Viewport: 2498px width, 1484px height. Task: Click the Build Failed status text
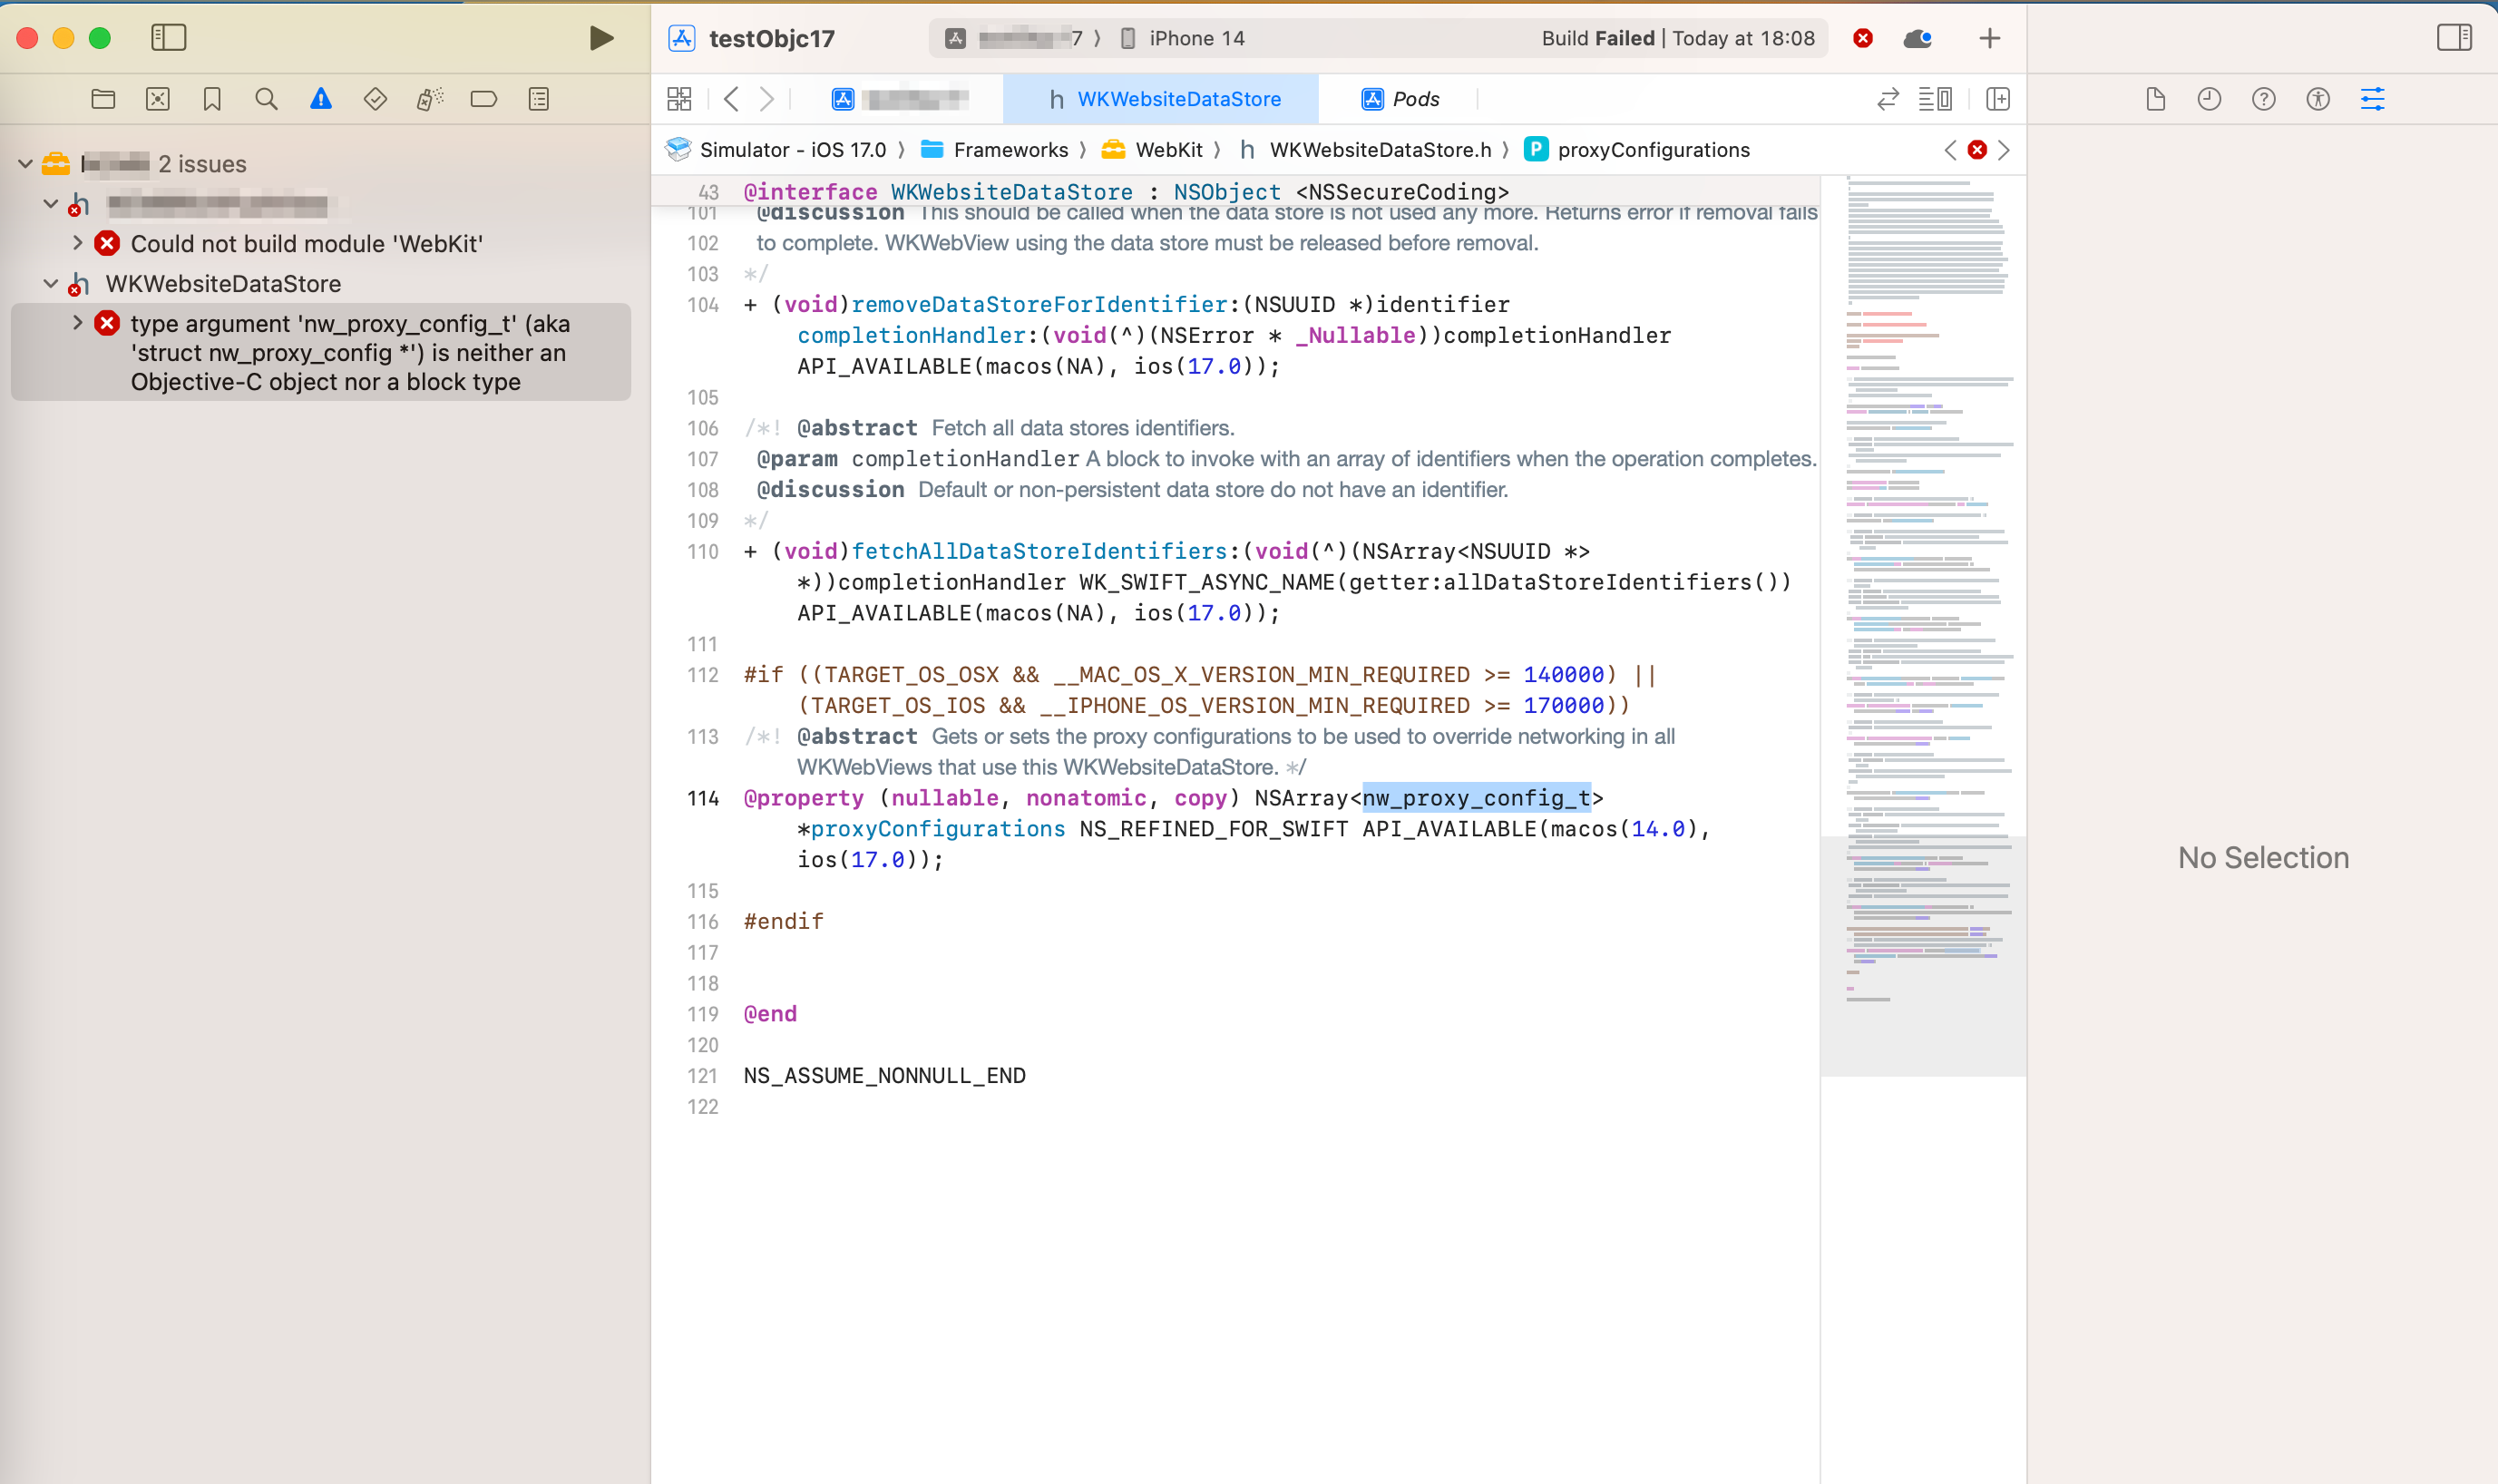[x=1677, y=38]
